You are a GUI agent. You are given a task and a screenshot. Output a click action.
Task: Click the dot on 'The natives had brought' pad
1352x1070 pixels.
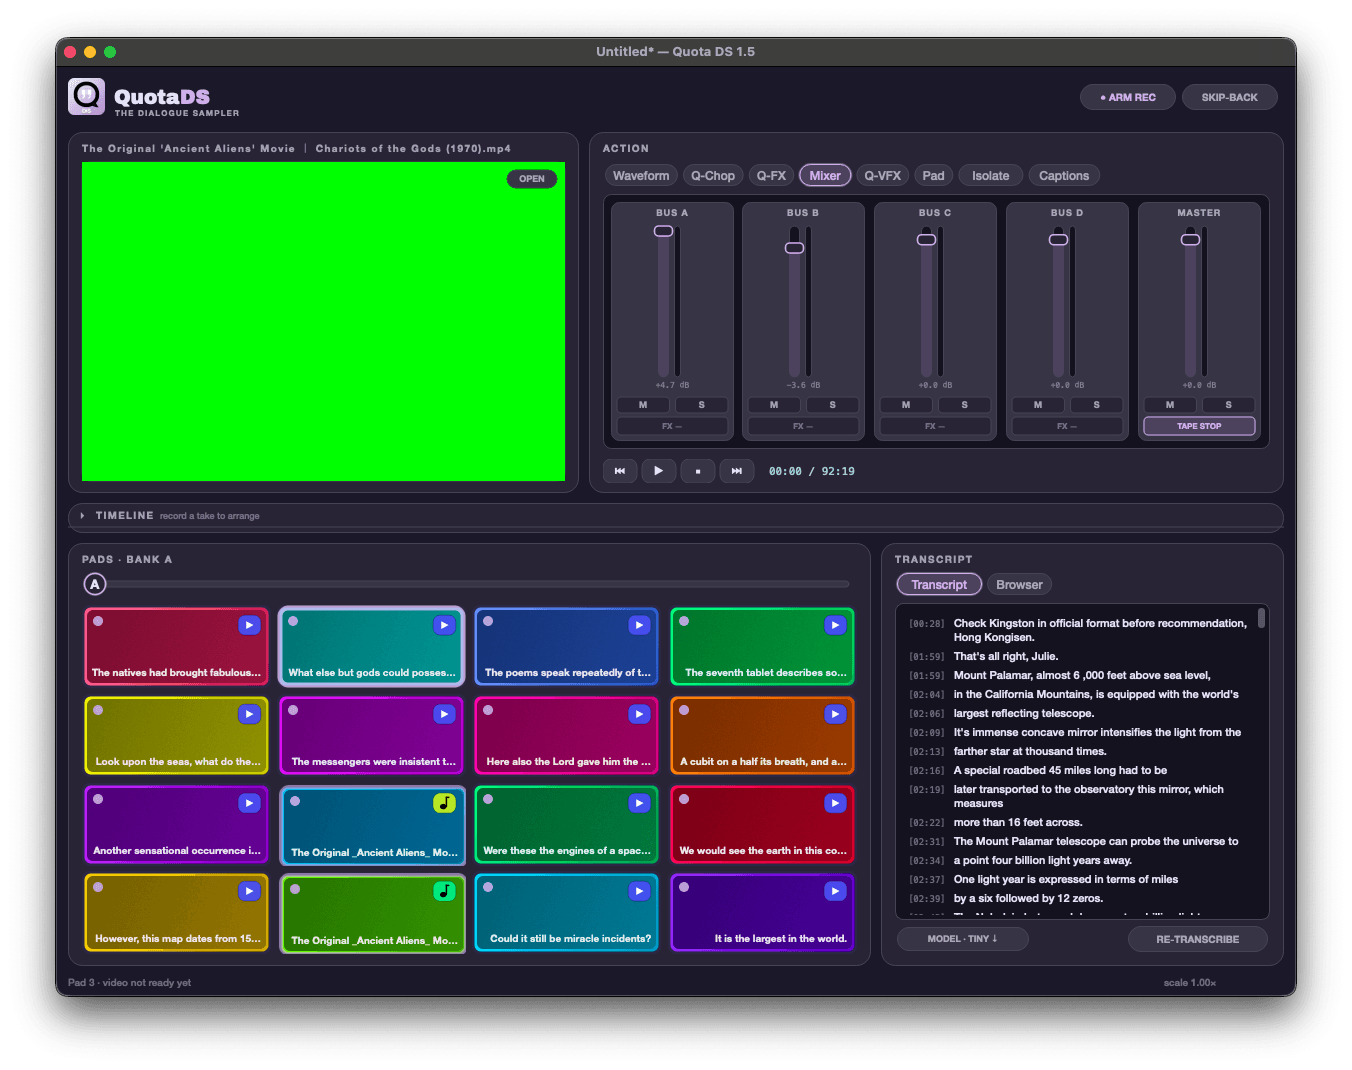pyautogui.click(x=98, y=621)
